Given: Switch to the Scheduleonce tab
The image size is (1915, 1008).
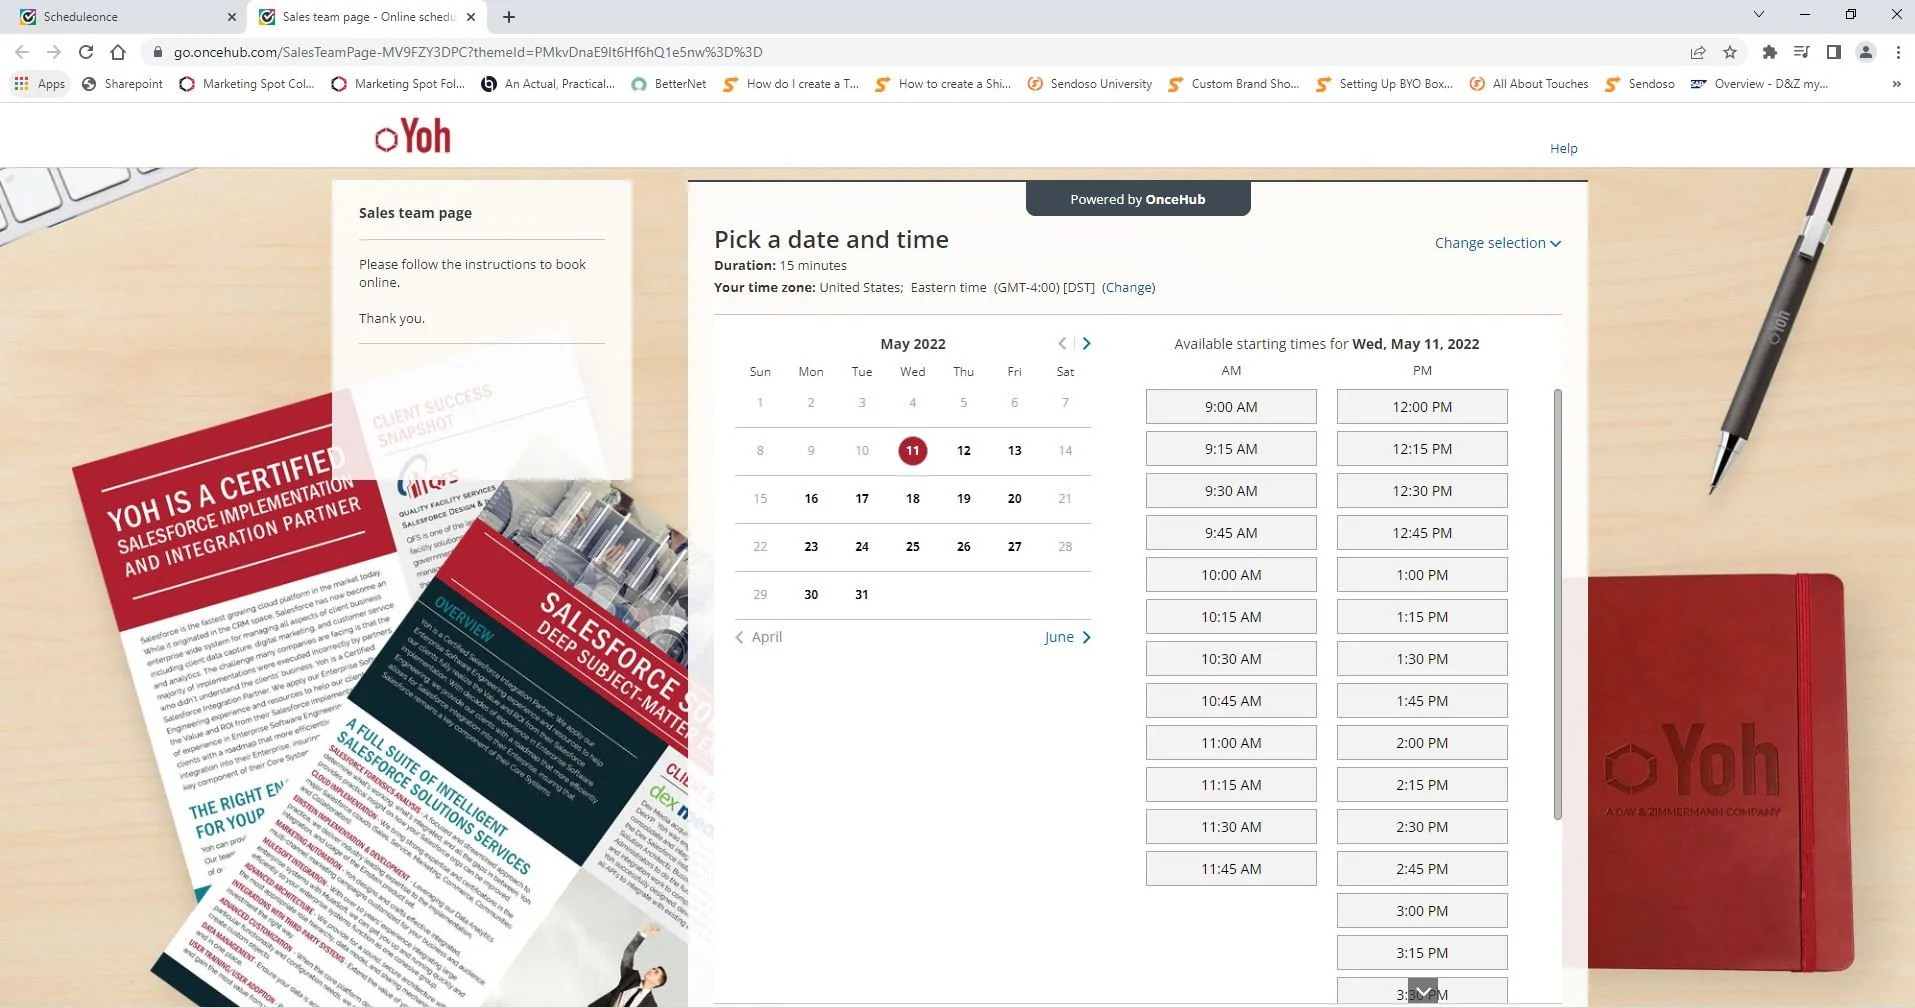Looking at the screenshot, I should click(x=125, y=17).
